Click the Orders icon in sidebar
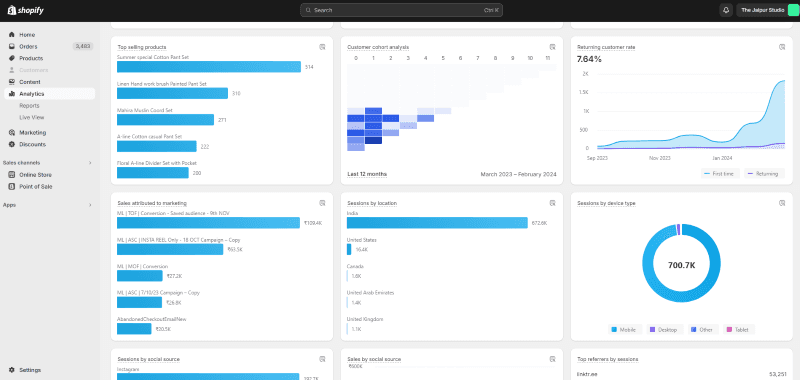This screenshot has width=800, height=380. [x=12, y=46]
